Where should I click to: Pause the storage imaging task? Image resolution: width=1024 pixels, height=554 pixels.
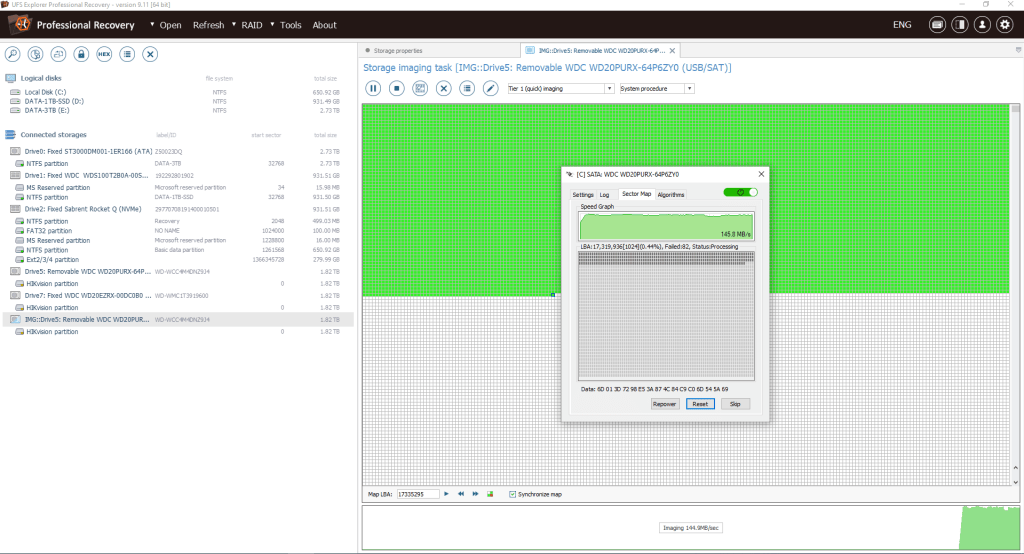click(372, 88)
